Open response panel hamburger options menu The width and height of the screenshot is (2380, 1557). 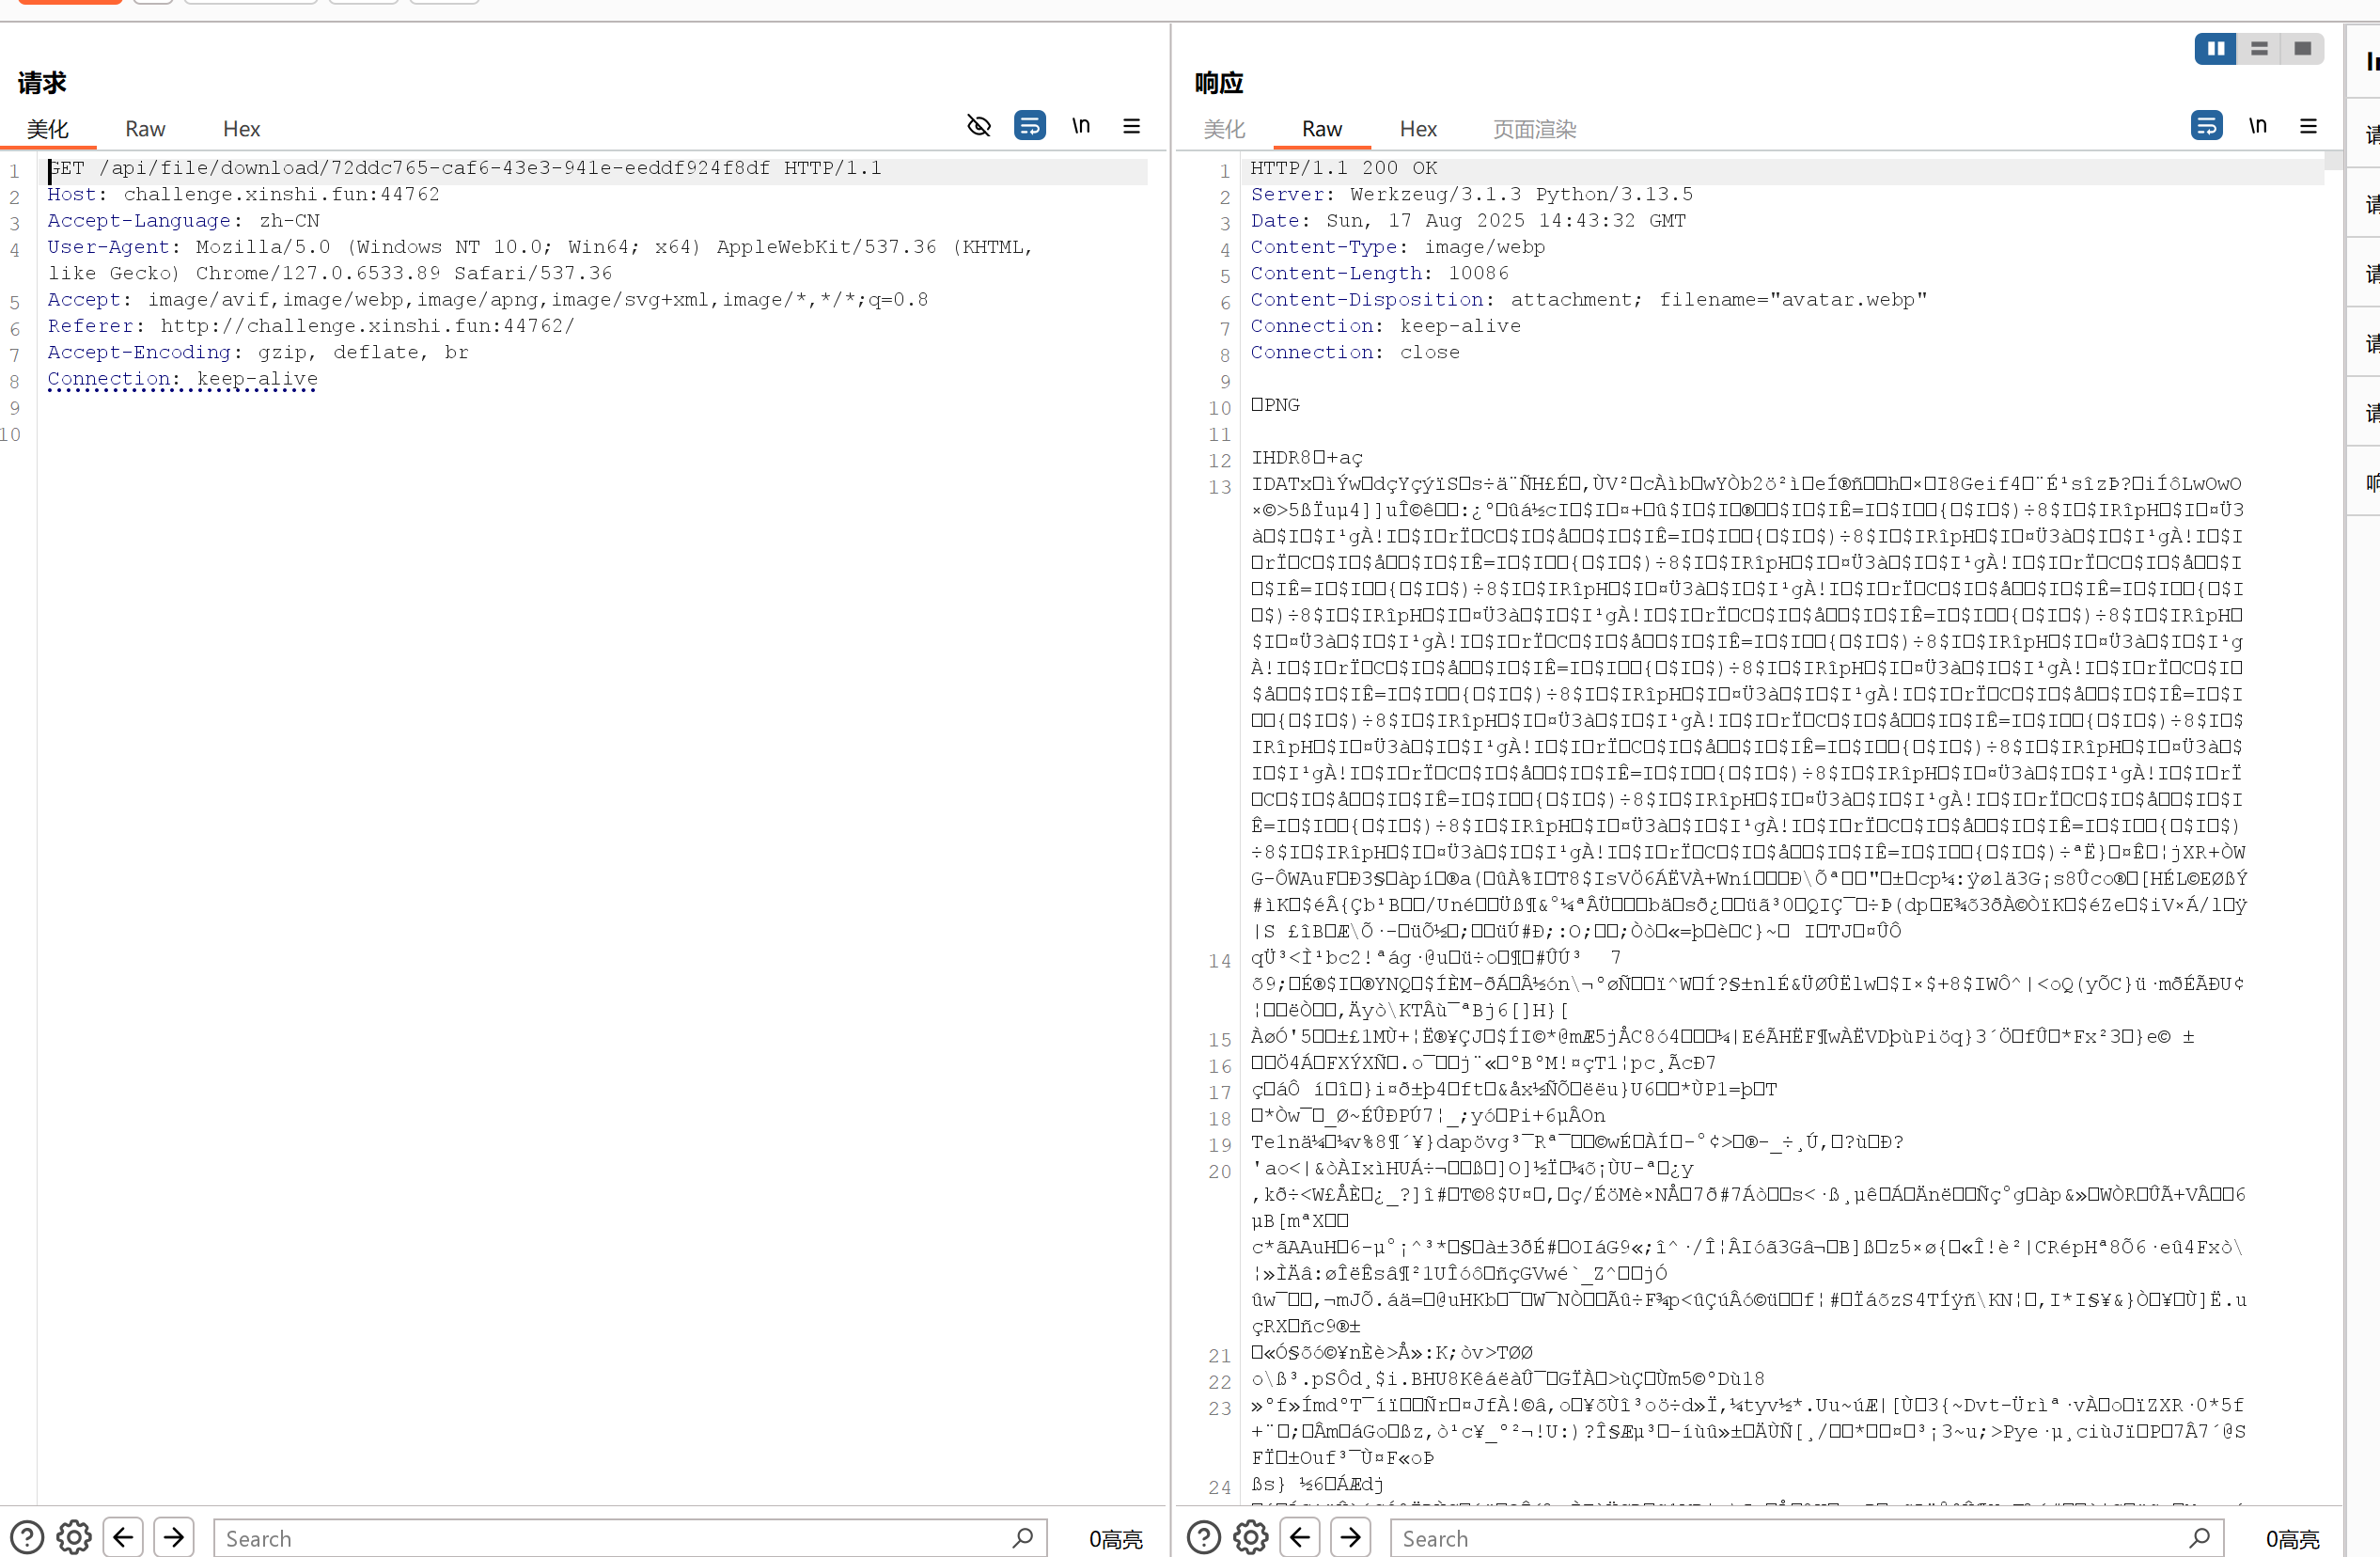(2308, 126)
